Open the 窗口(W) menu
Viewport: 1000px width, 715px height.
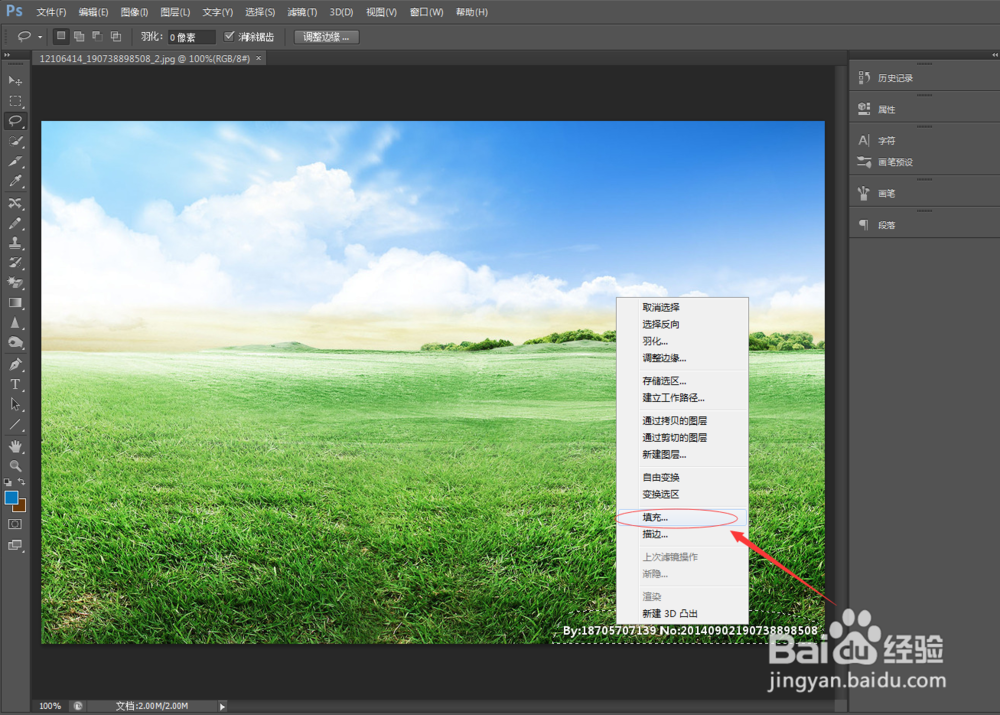(x=426, y=12)
